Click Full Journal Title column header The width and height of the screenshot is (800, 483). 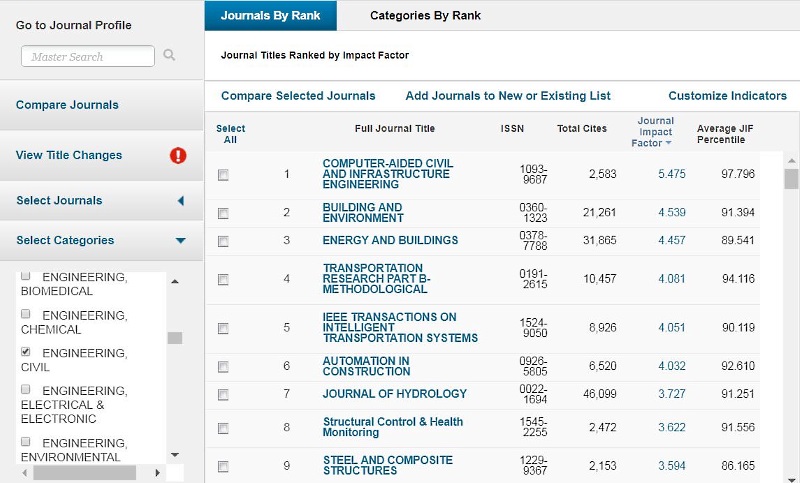point(395,129)
